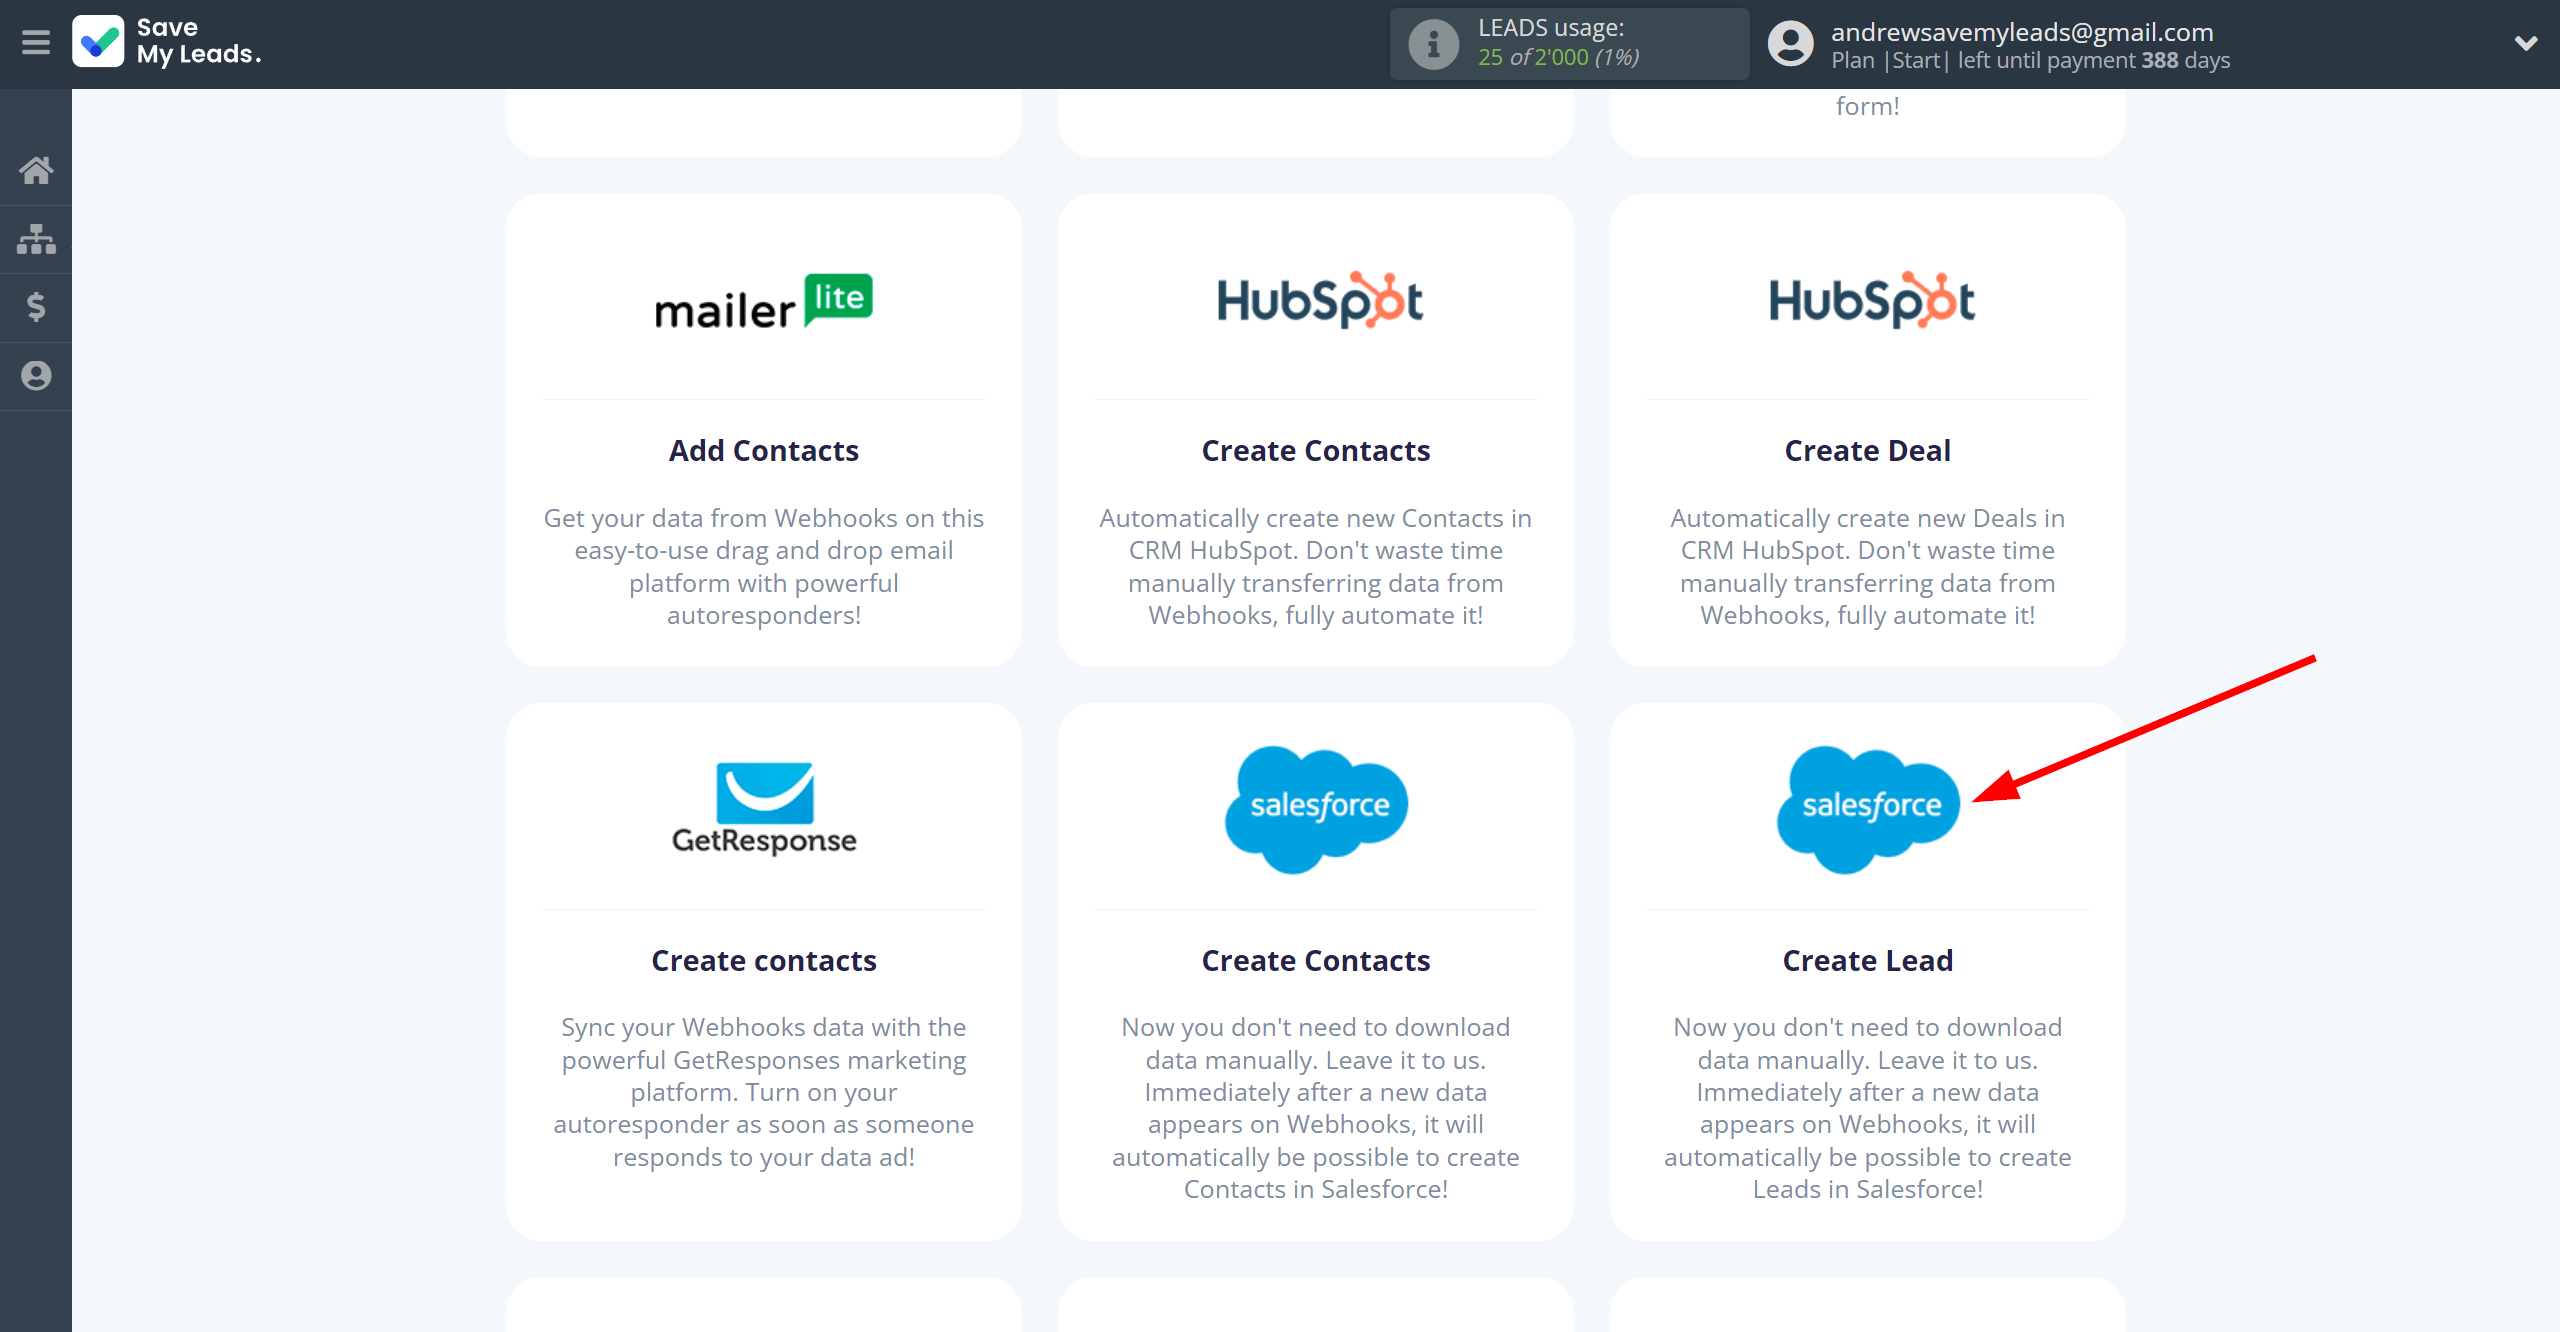Open the profile icon in sidebar
The image size is (2560, 1332).
[x=36, y=376]
